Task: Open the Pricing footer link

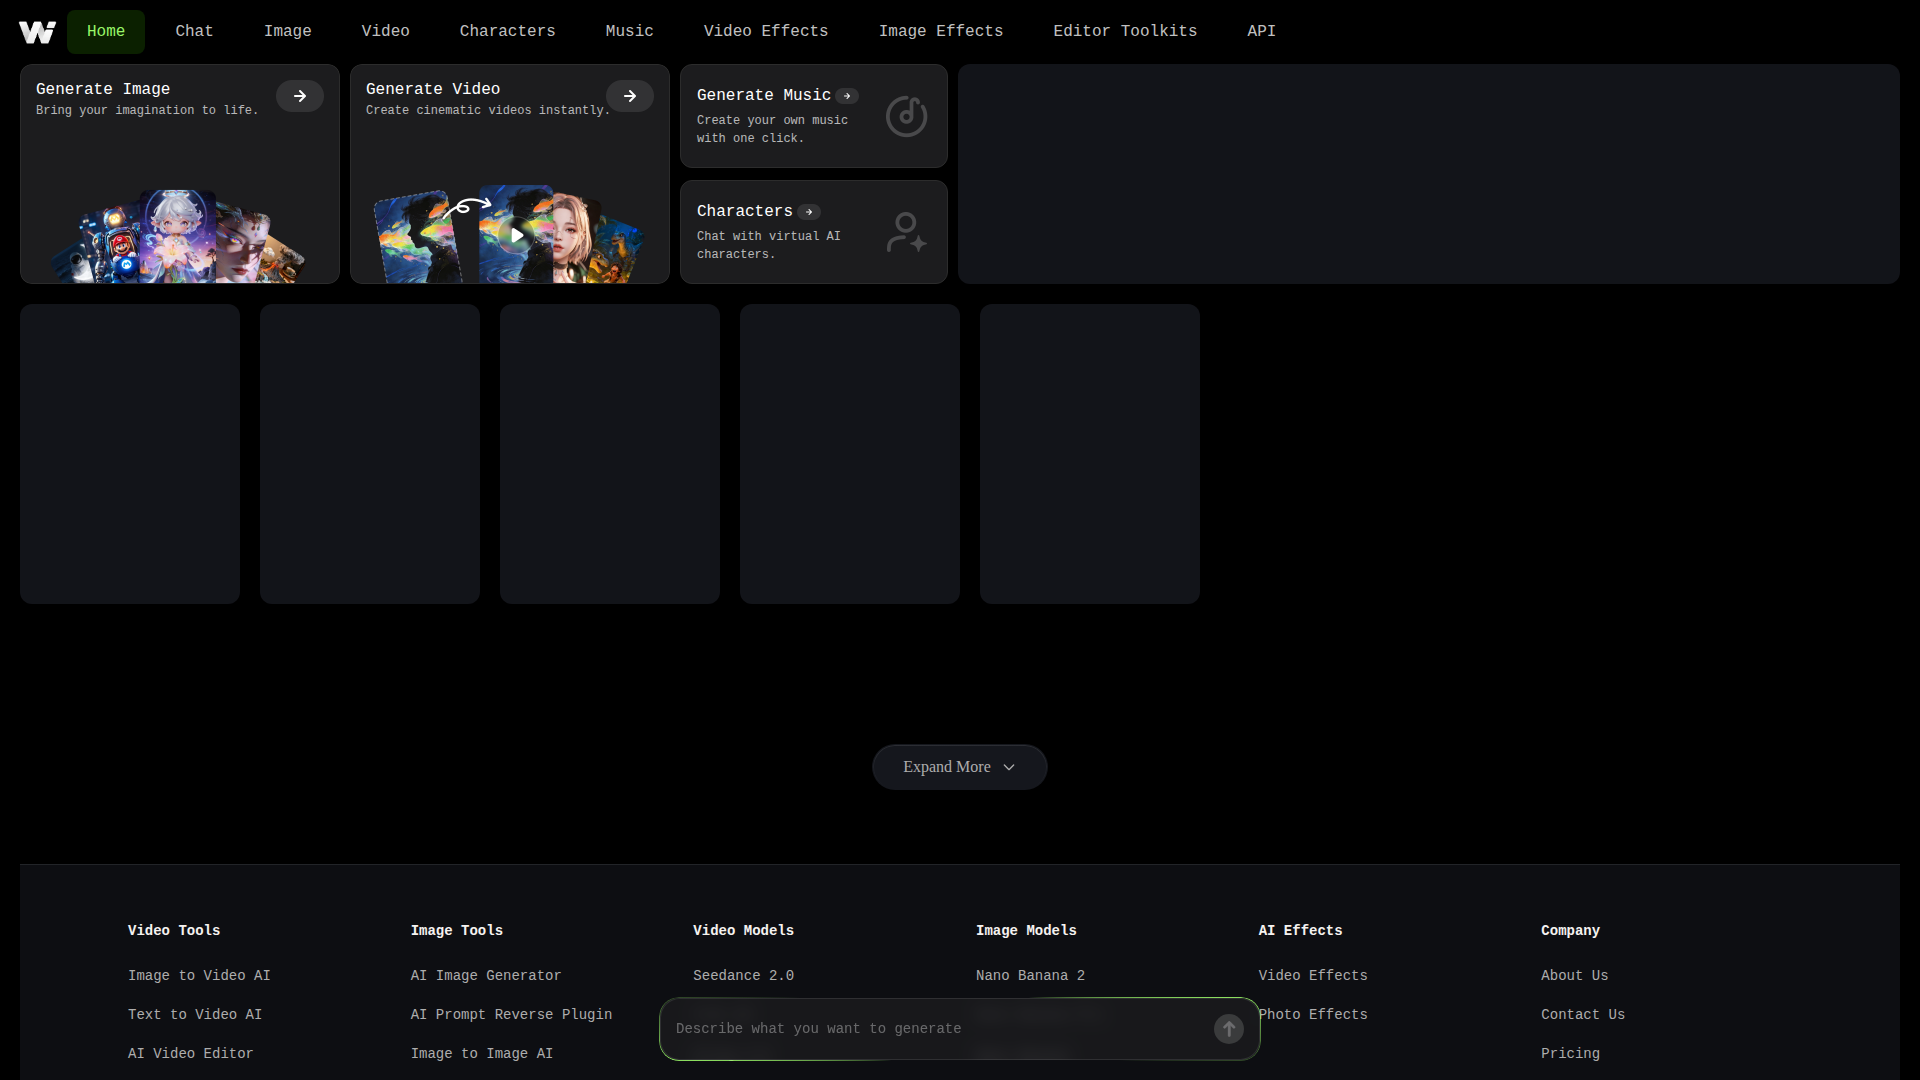Action: point(1570,1053)
